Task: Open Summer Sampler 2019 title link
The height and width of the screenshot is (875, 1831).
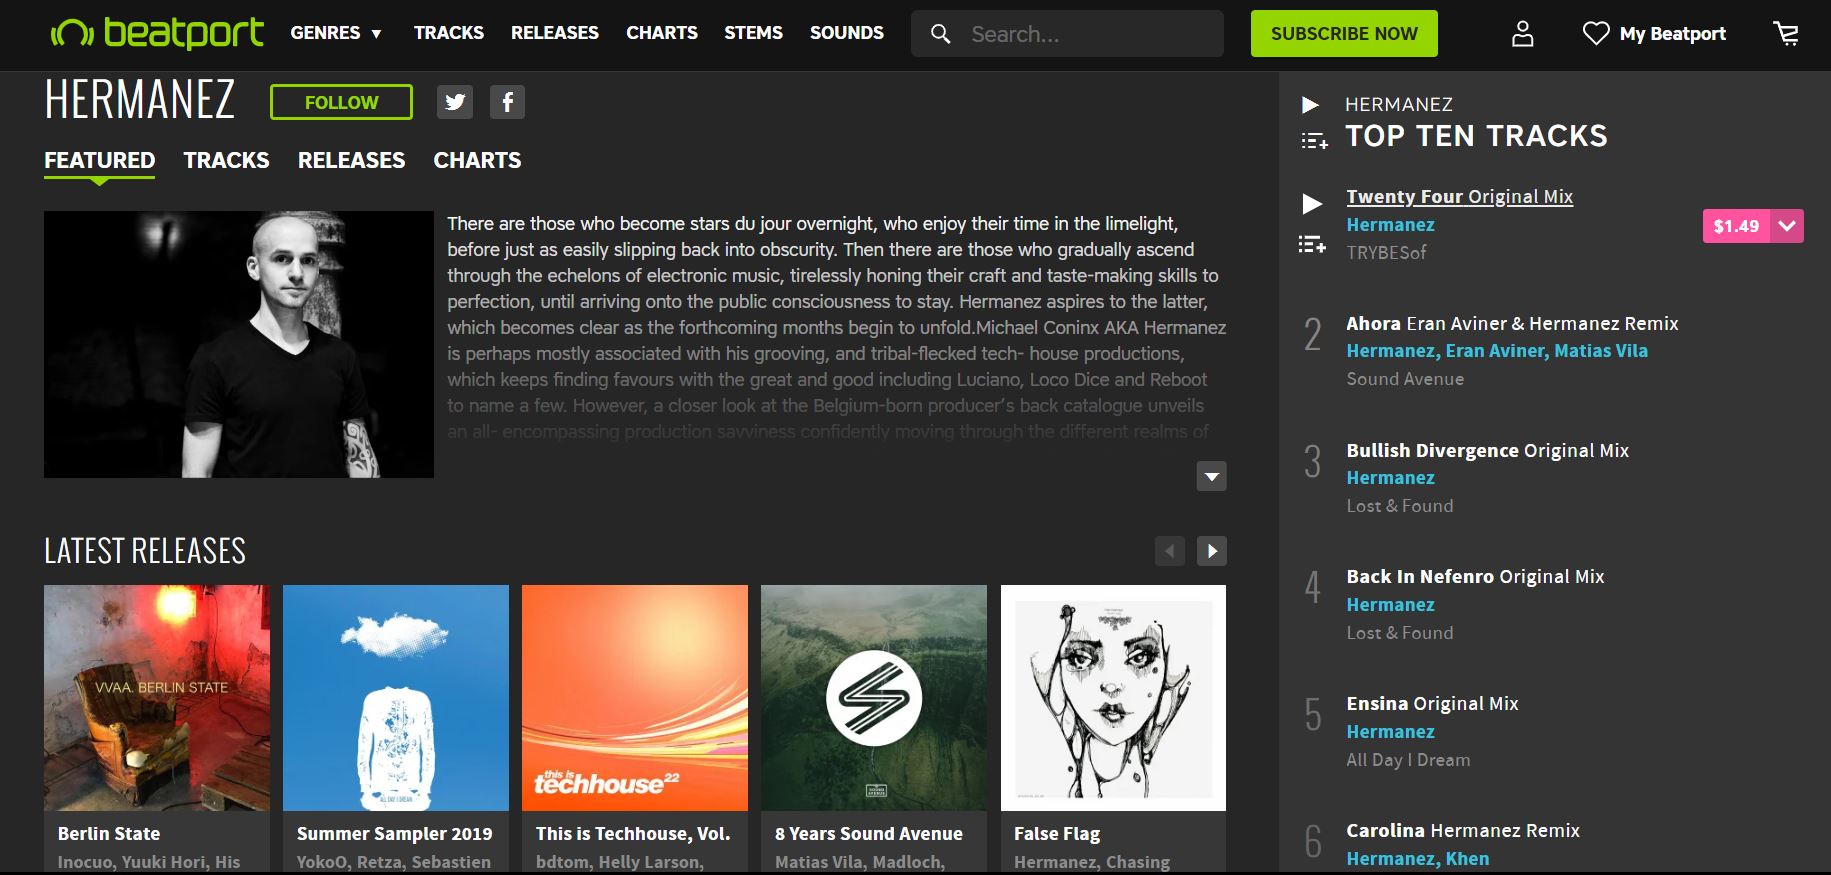Action: point(395,834)
